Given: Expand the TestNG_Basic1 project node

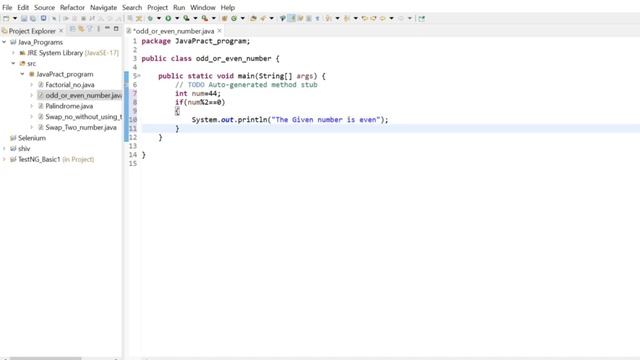Looking at the screenshot, I should point(4,159).
